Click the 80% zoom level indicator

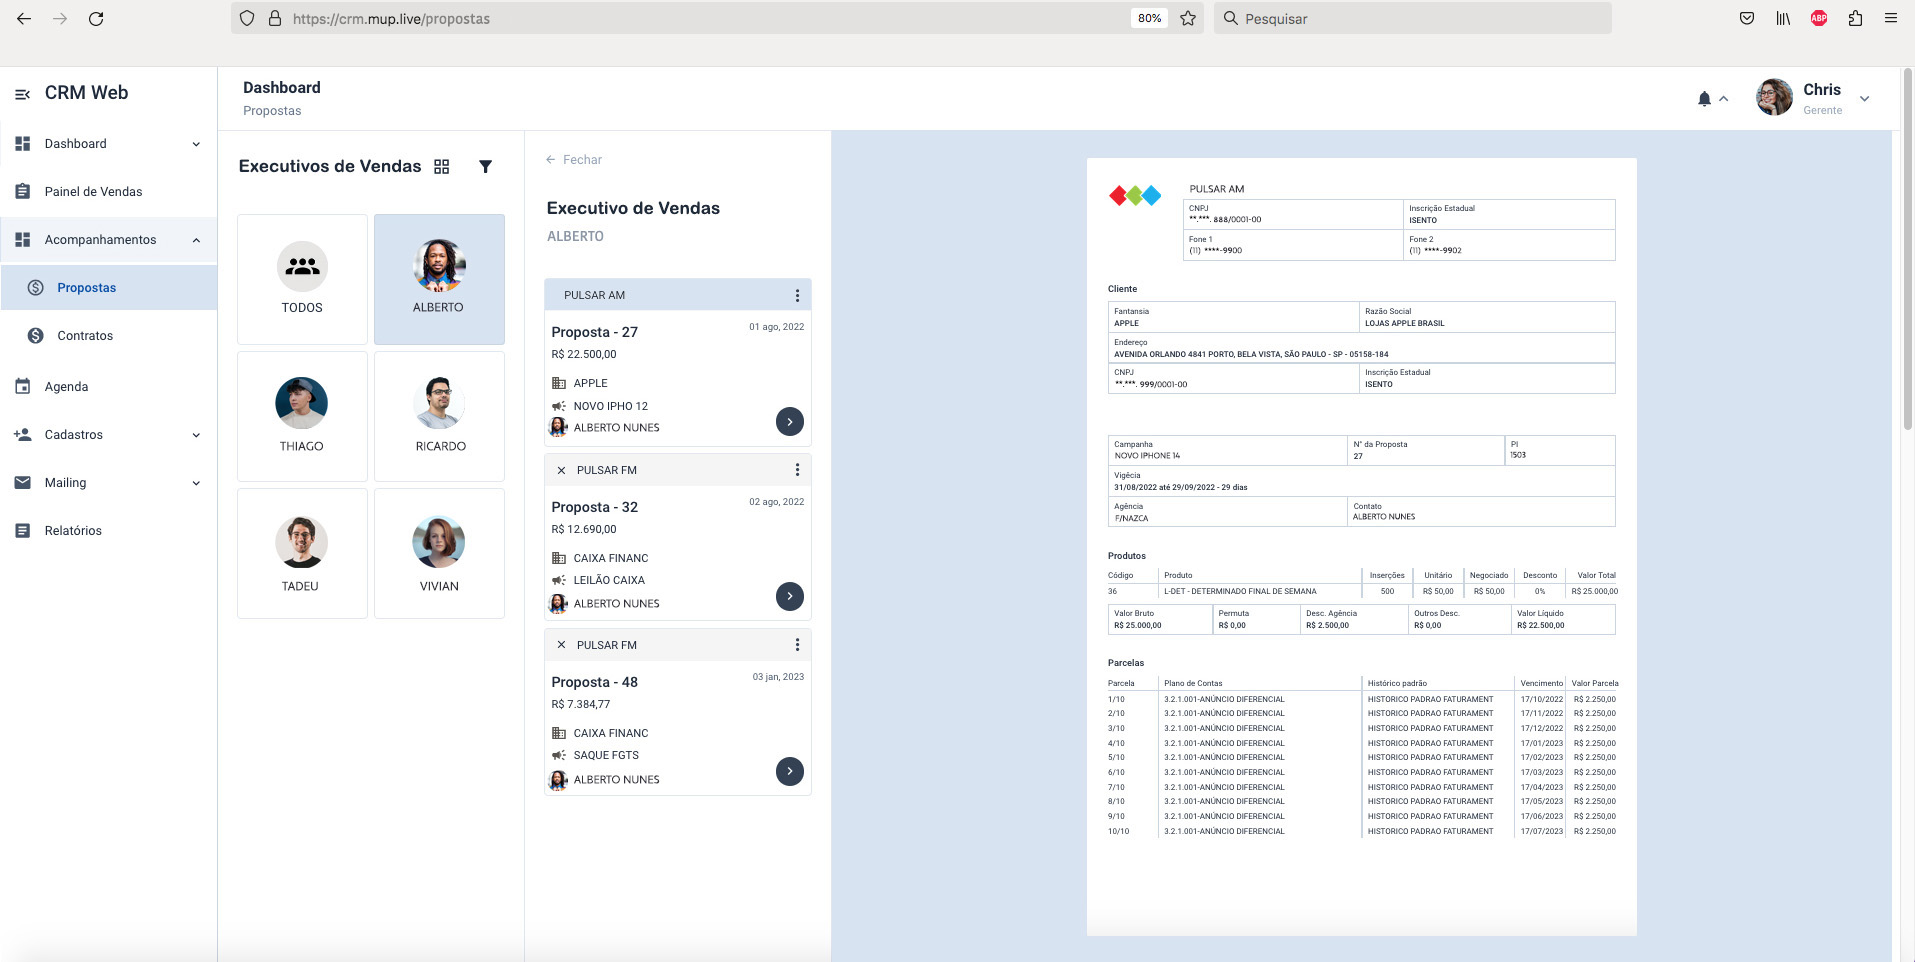(1149, 19)
